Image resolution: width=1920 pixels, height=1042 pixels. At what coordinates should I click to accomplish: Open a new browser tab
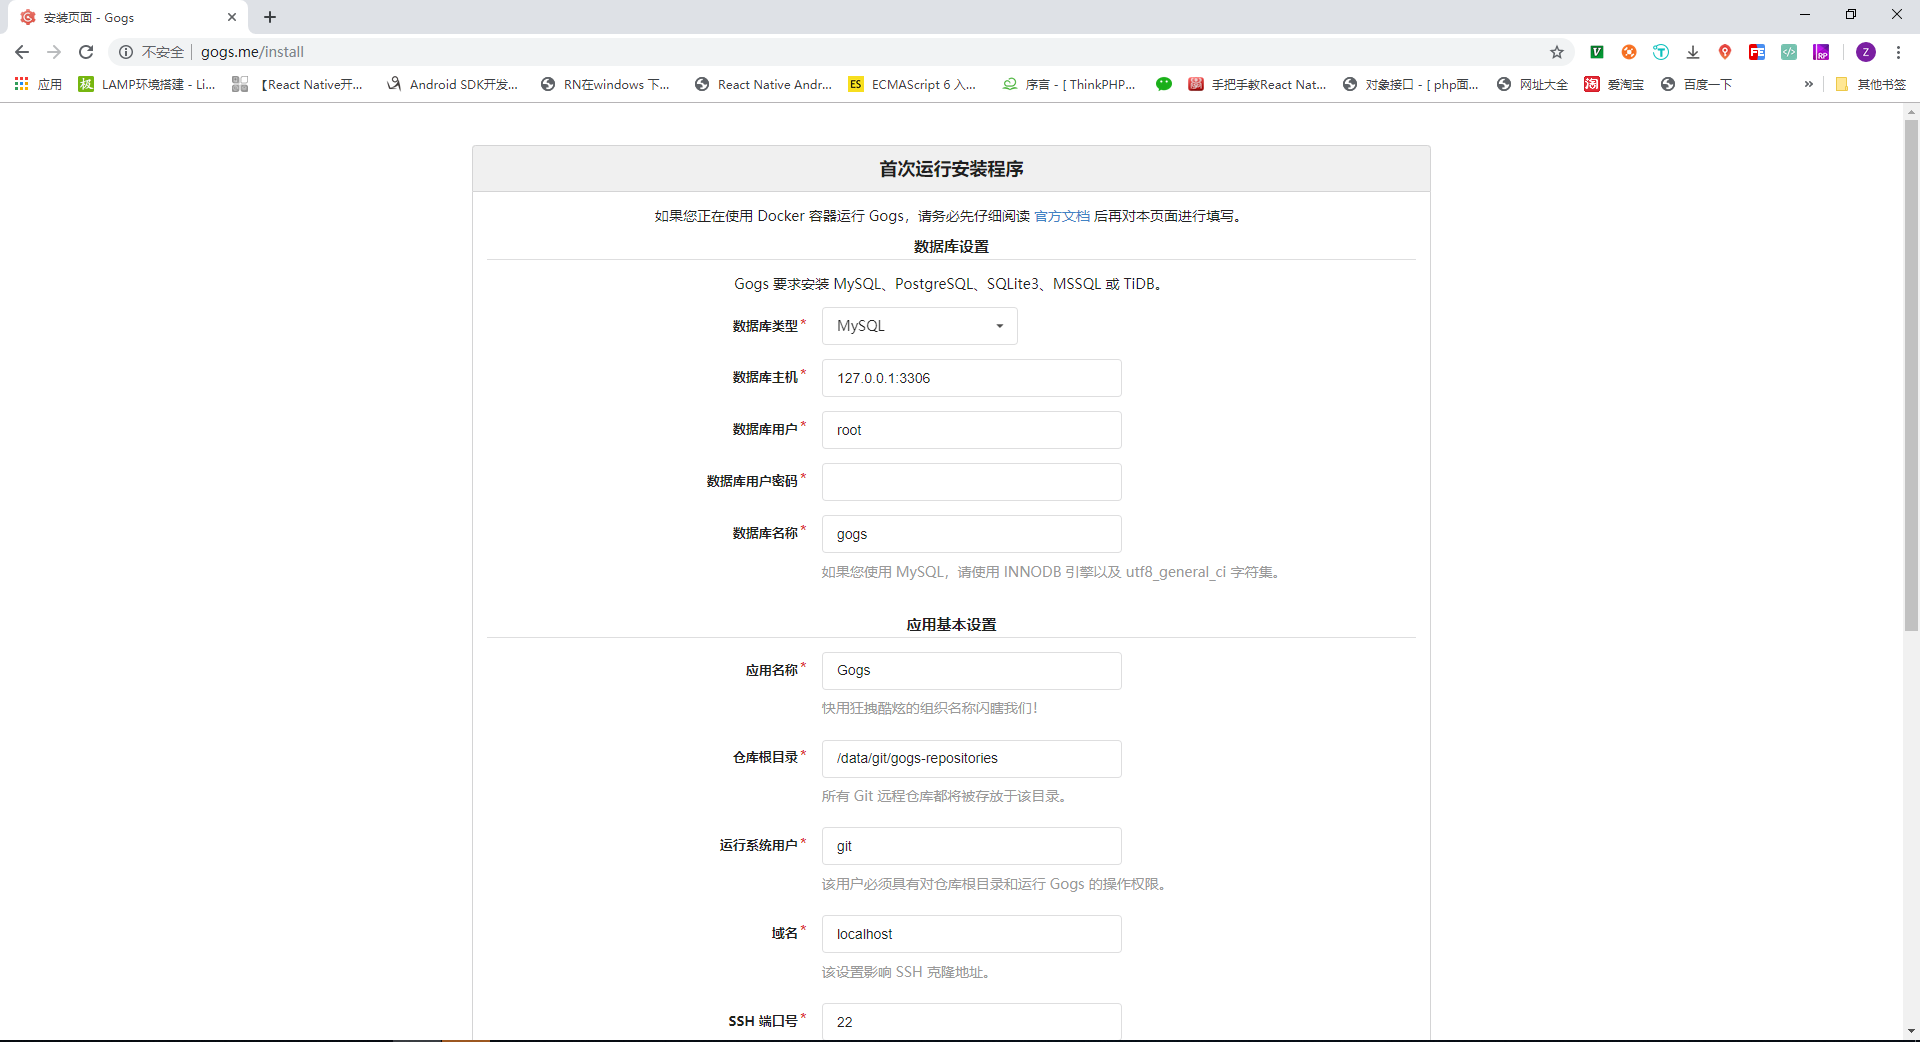pyautogui.click(x=270, y=17)
